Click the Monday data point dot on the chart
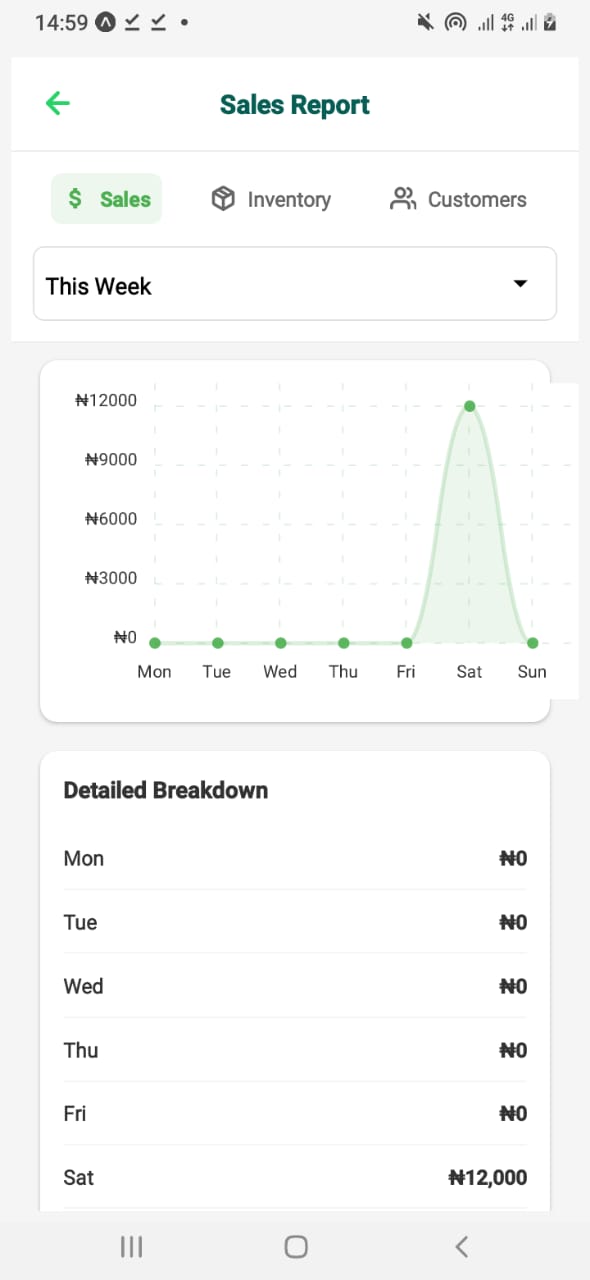 tap(154, 643)
